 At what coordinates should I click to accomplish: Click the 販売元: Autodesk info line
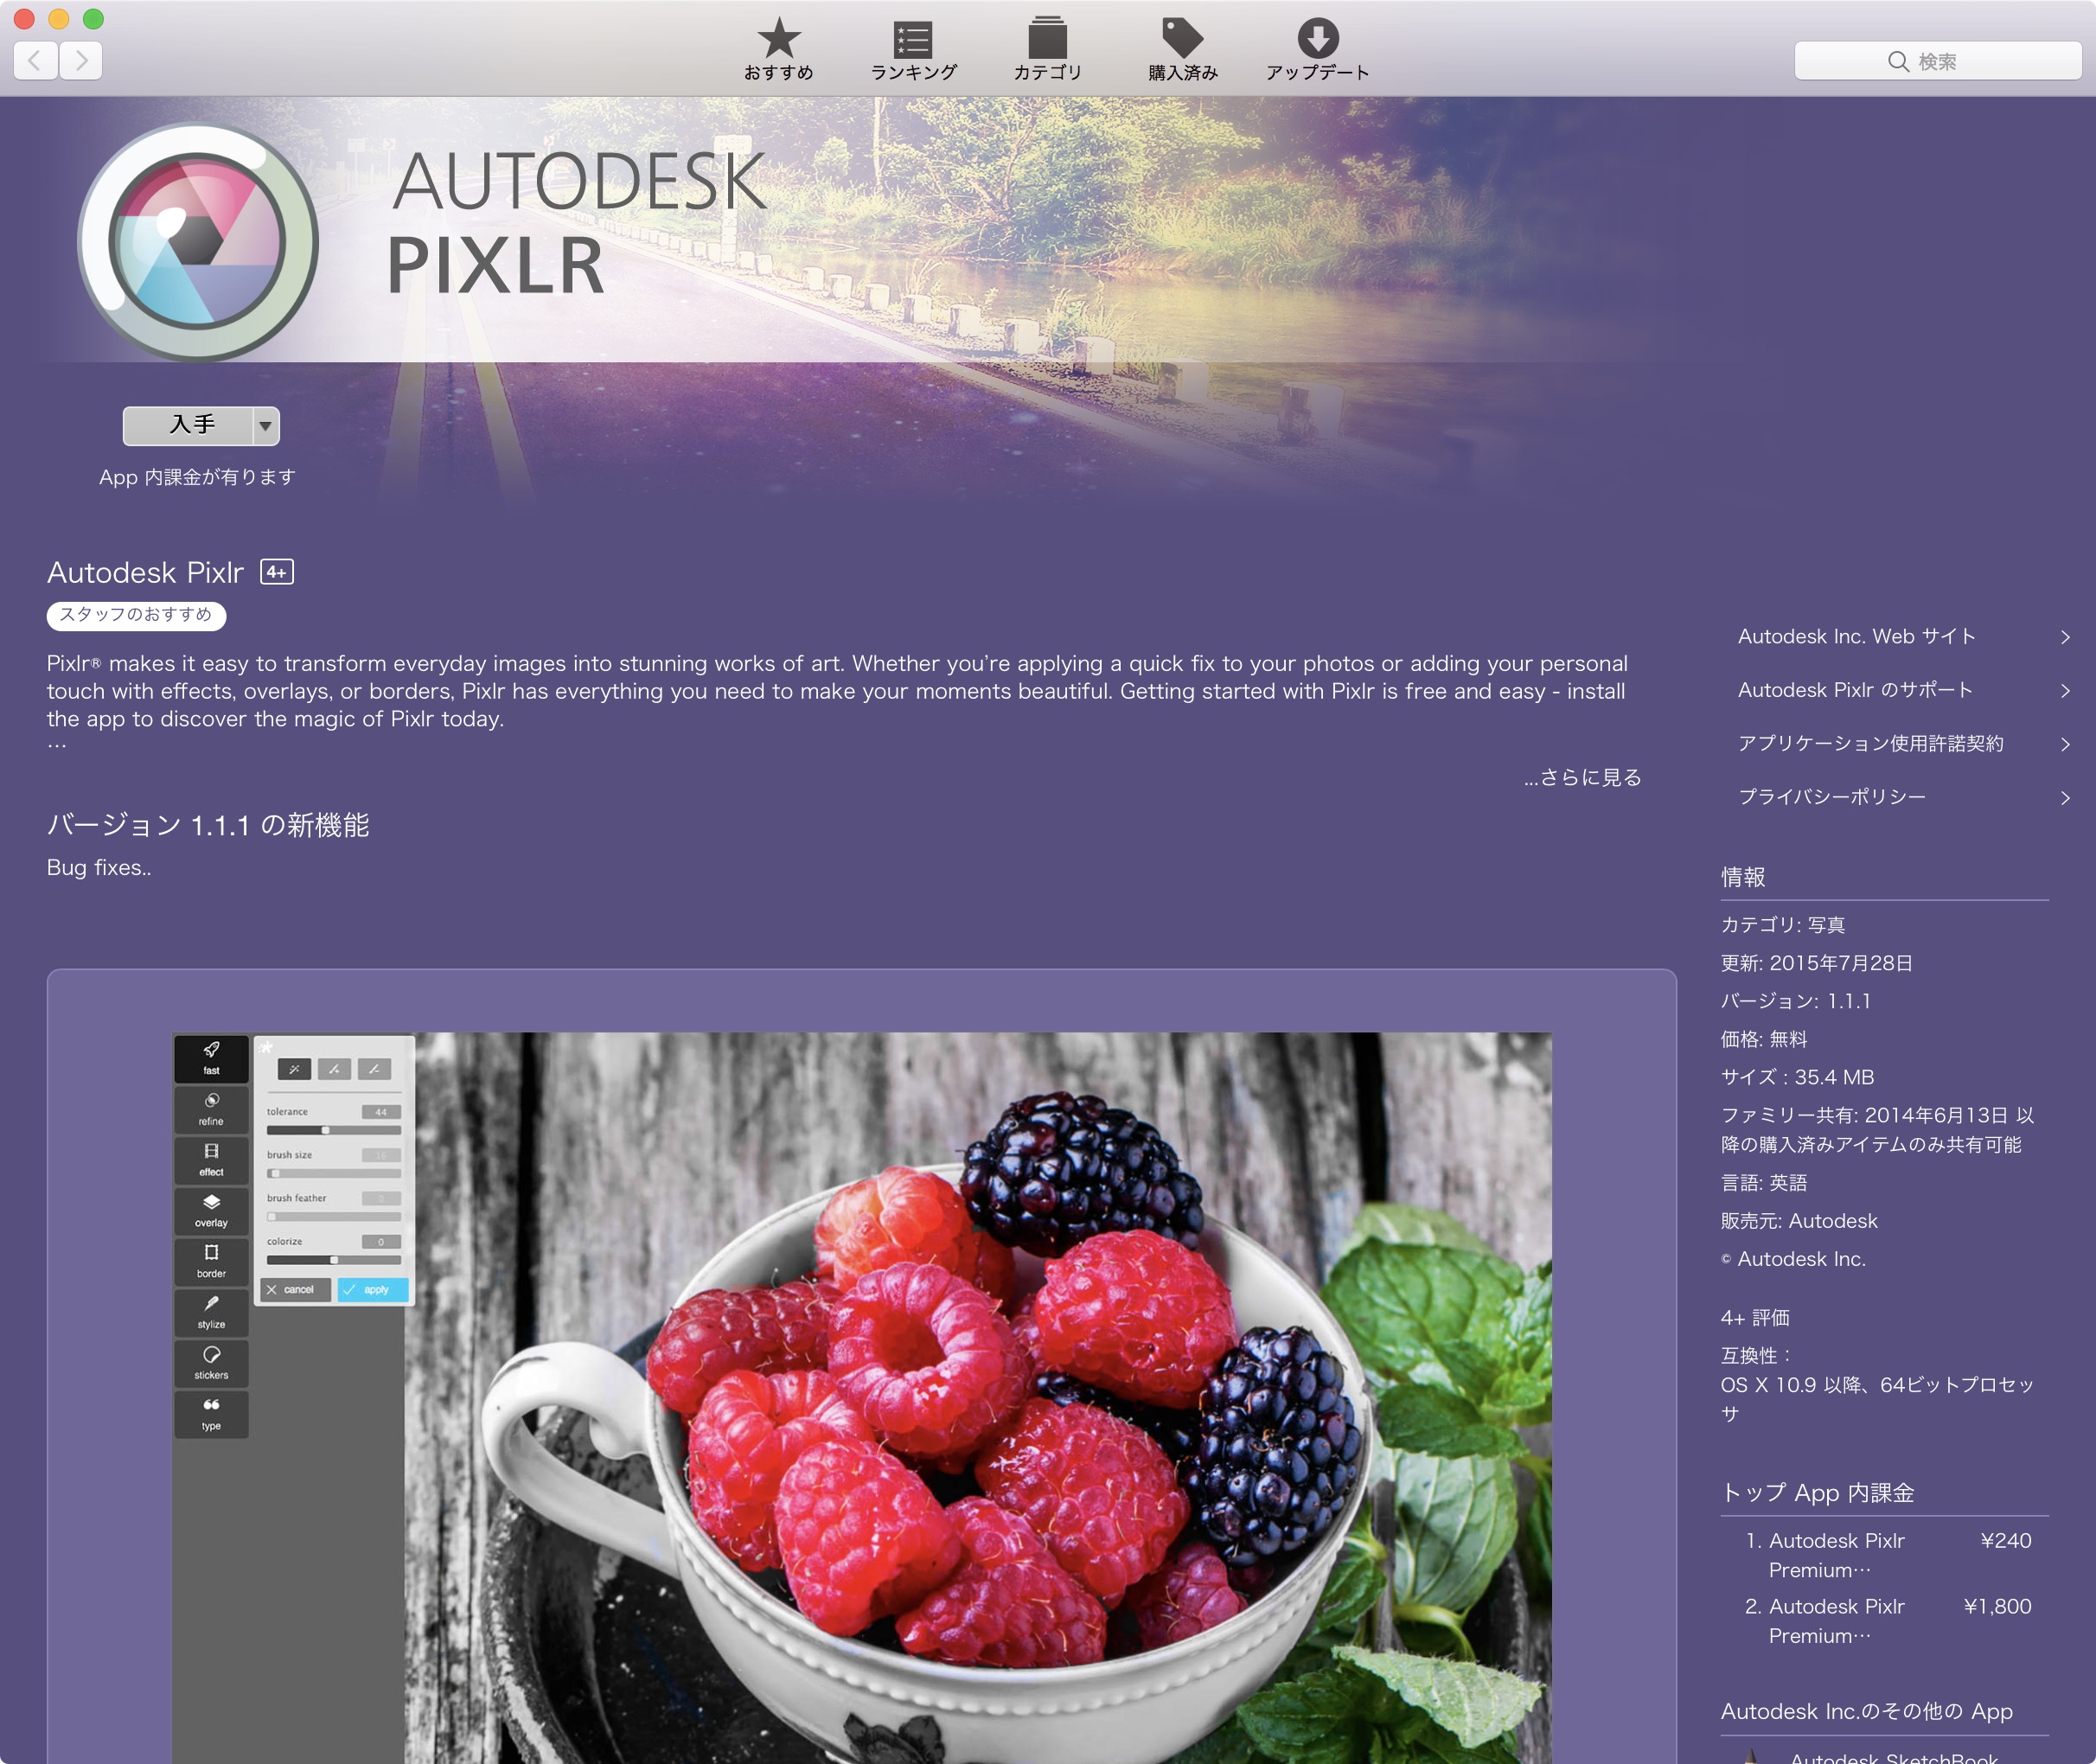[1799, 1221]
